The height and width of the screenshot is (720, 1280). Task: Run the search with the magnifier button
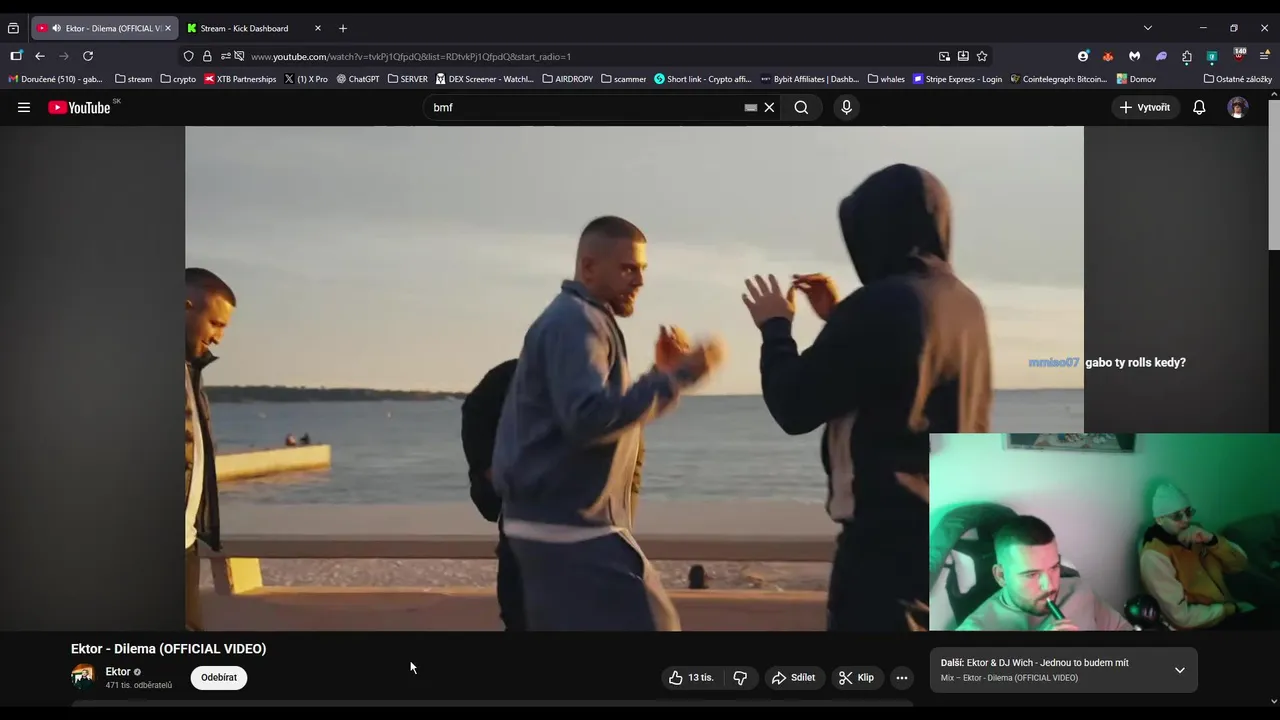(801, 107)
